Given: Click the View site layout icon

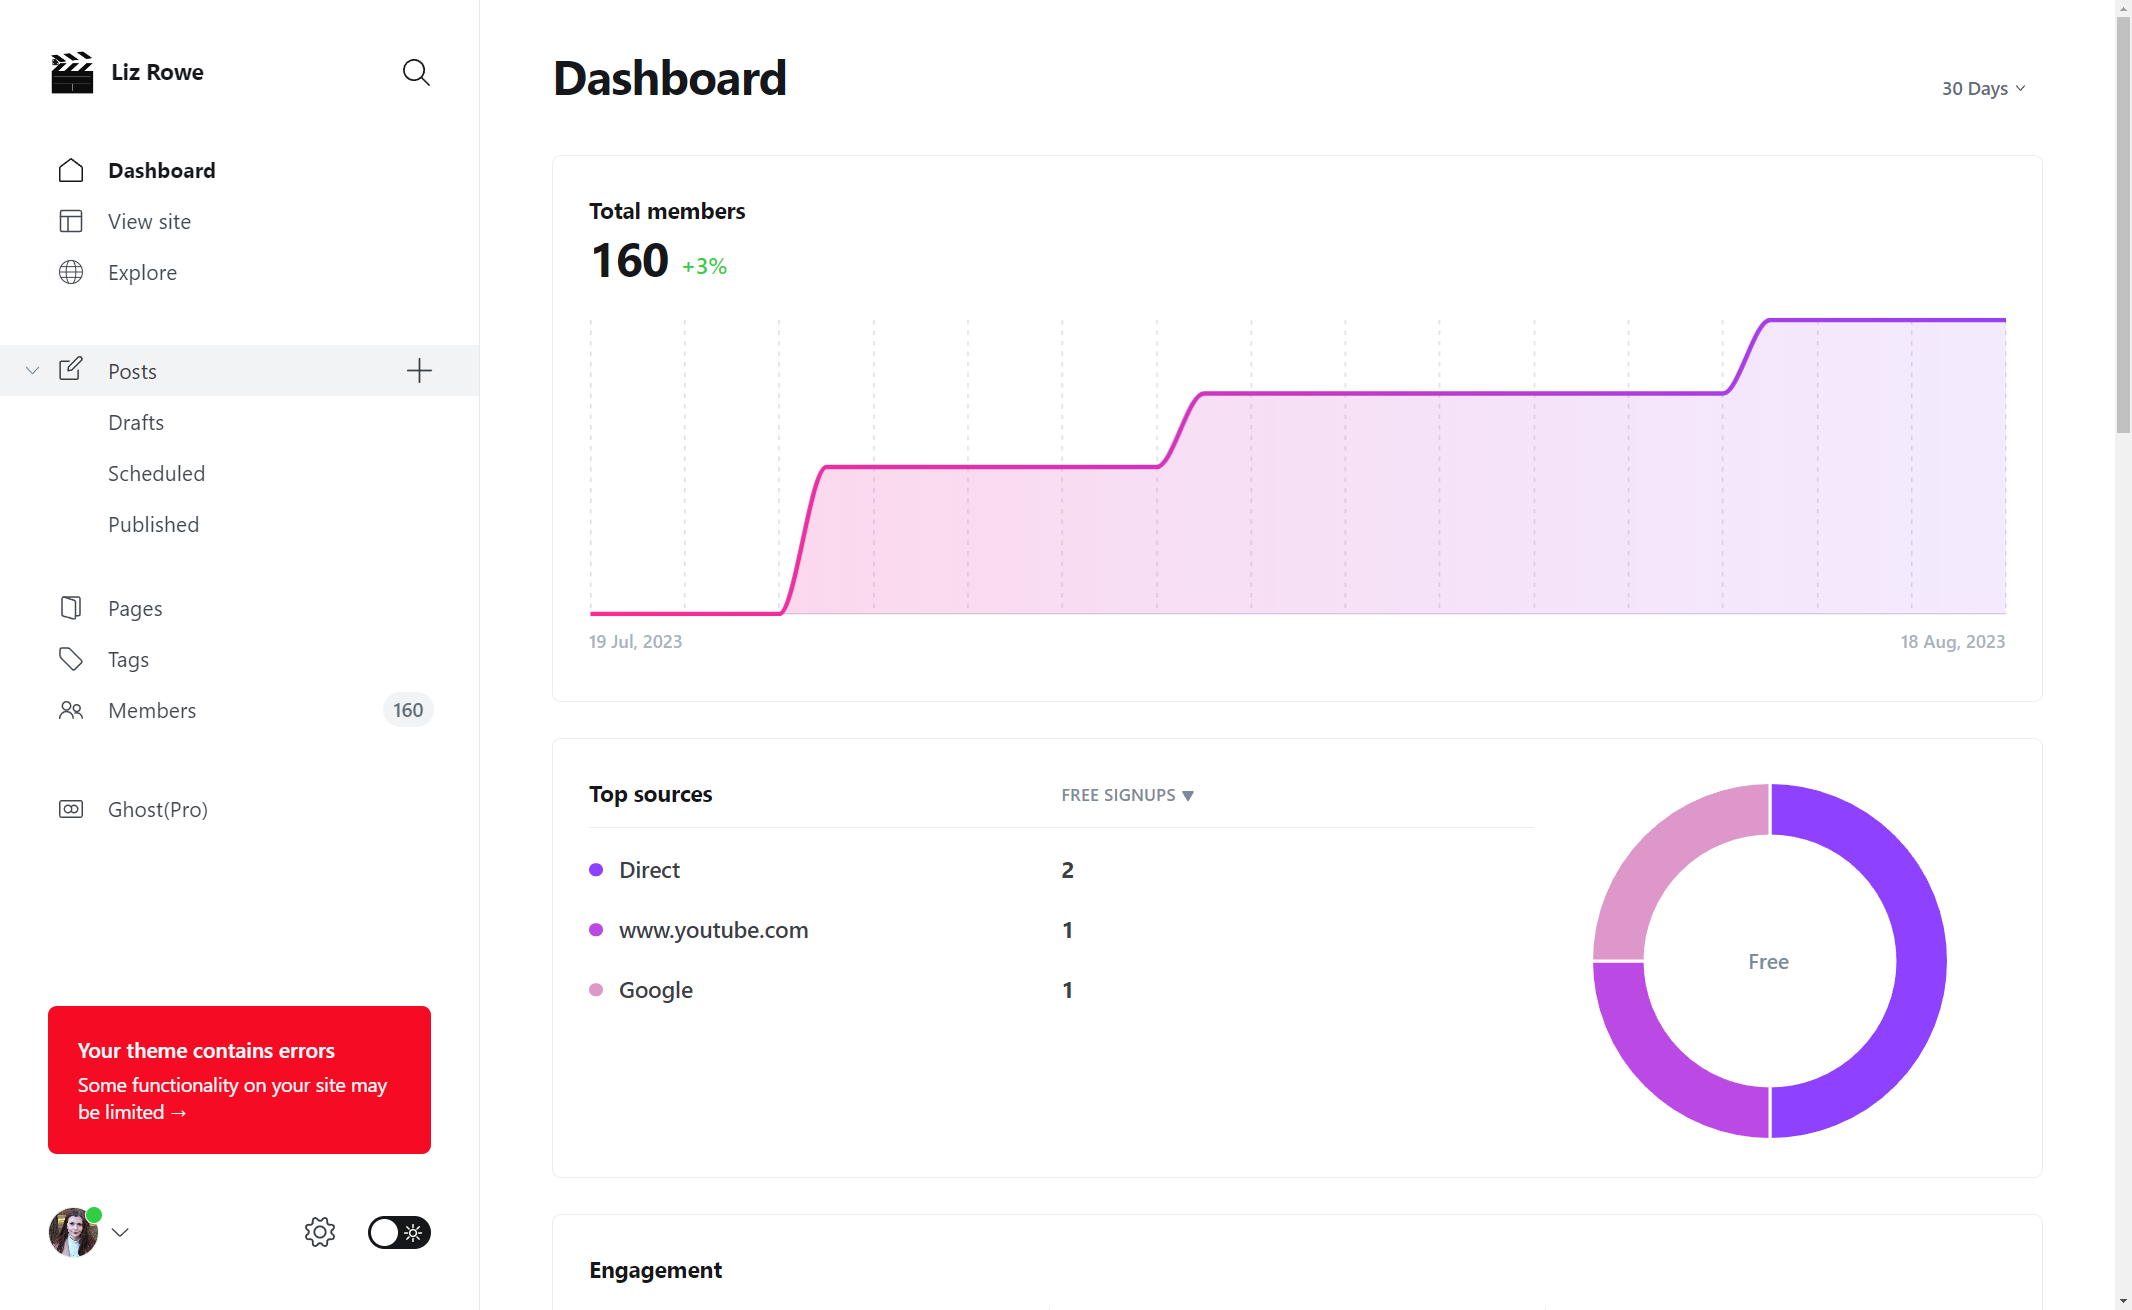Looking at the screenshot, I should pos(71,221).
